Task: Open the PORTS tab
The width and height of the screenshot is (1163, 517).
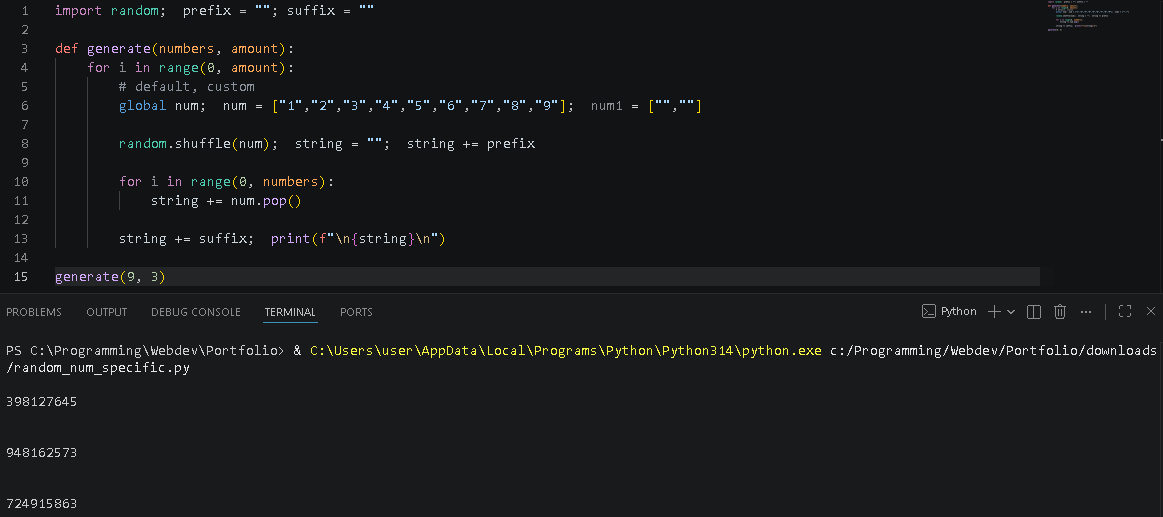Action: [356, 312]
